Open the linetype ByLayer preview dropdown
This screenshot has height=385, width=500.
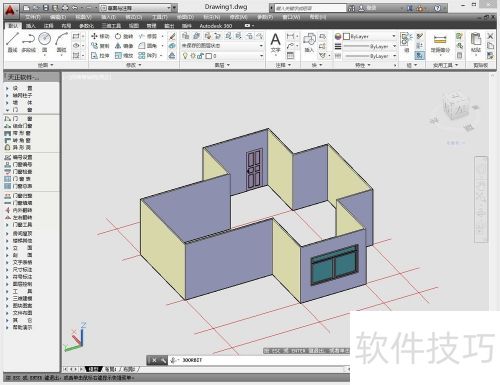[369, 56]
